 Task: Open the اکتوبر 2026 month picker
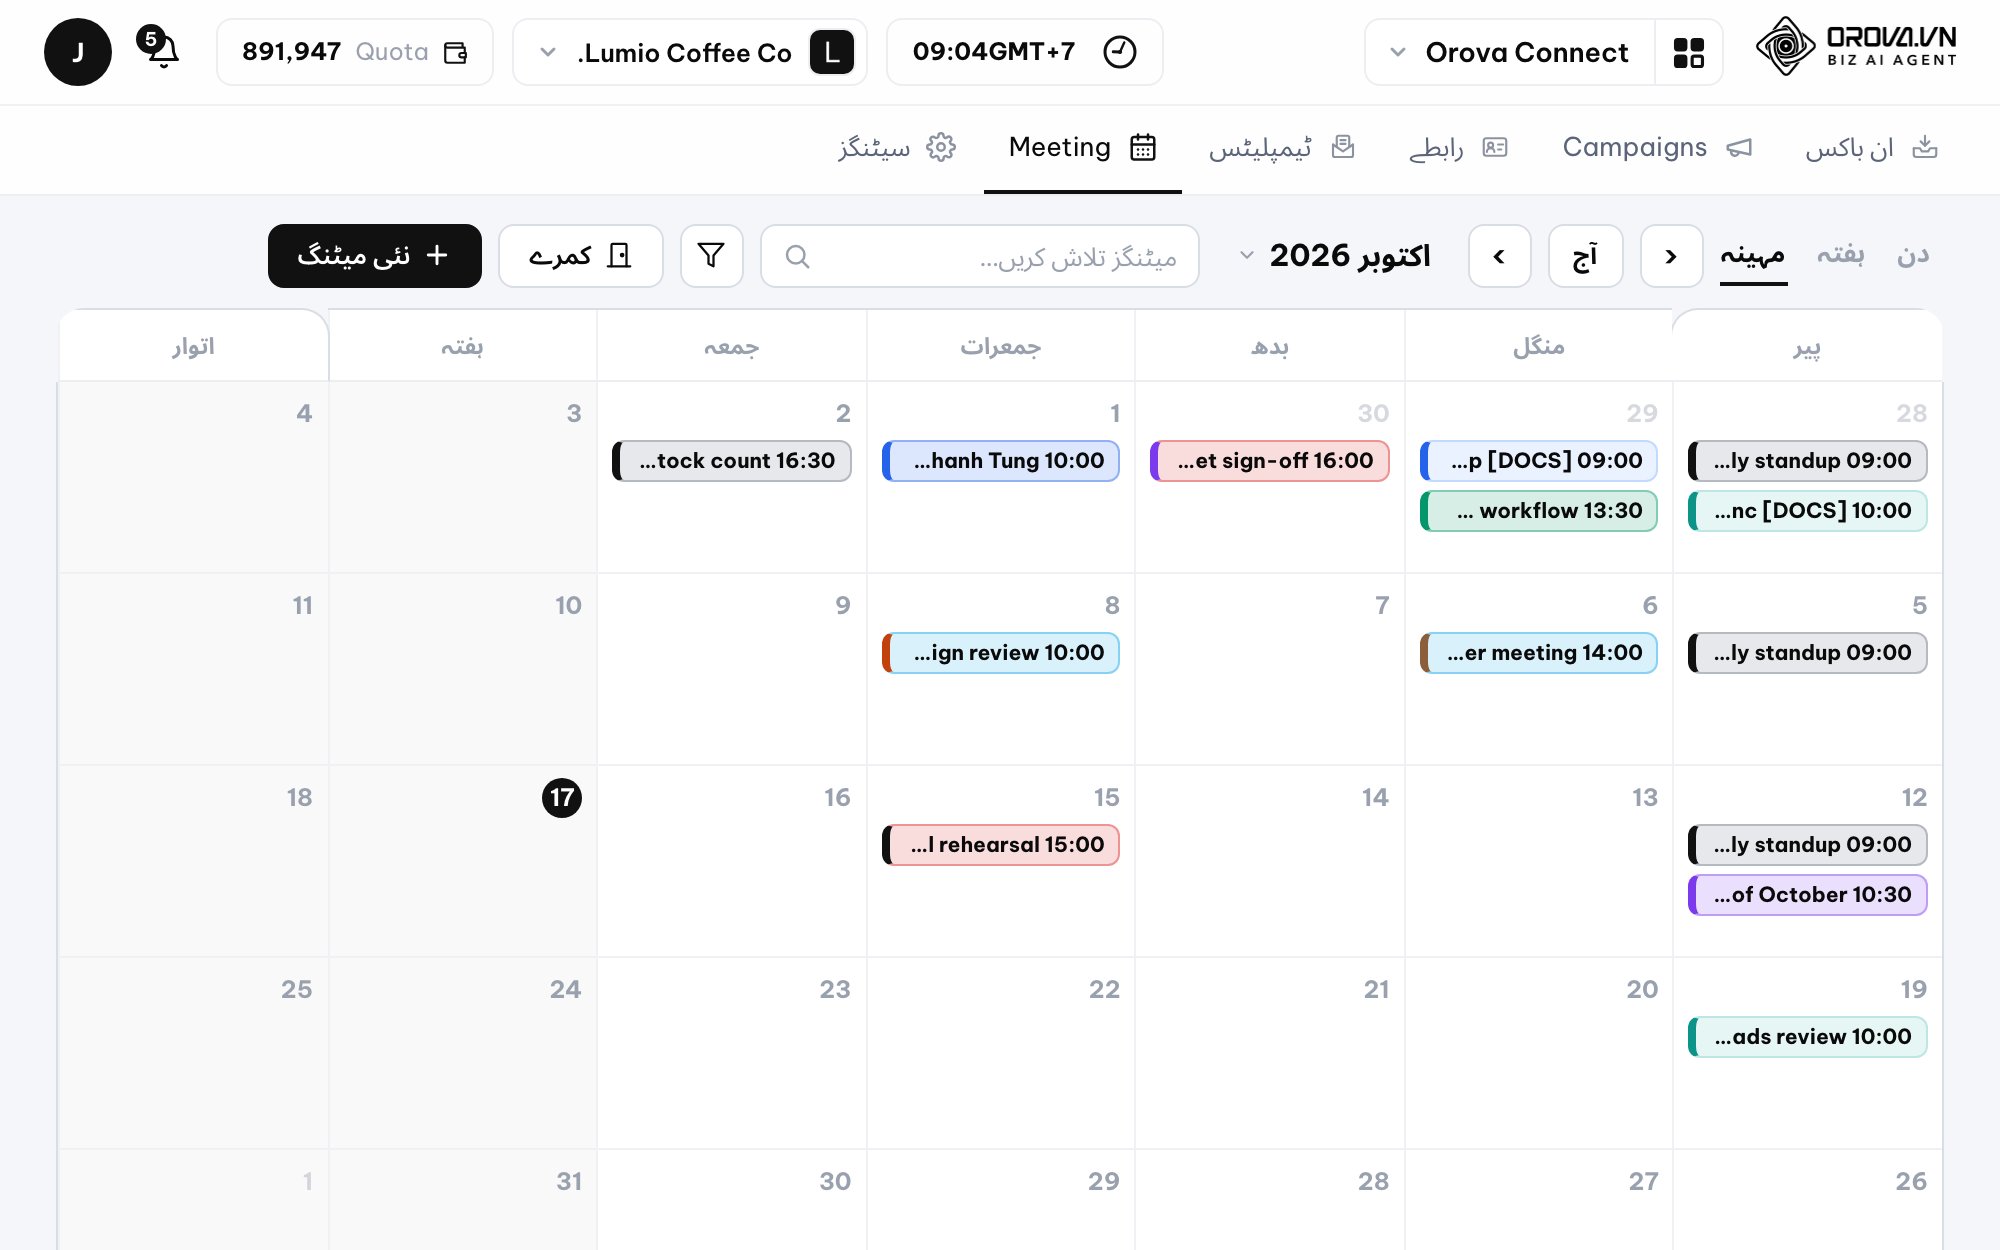click(1335, 256)
